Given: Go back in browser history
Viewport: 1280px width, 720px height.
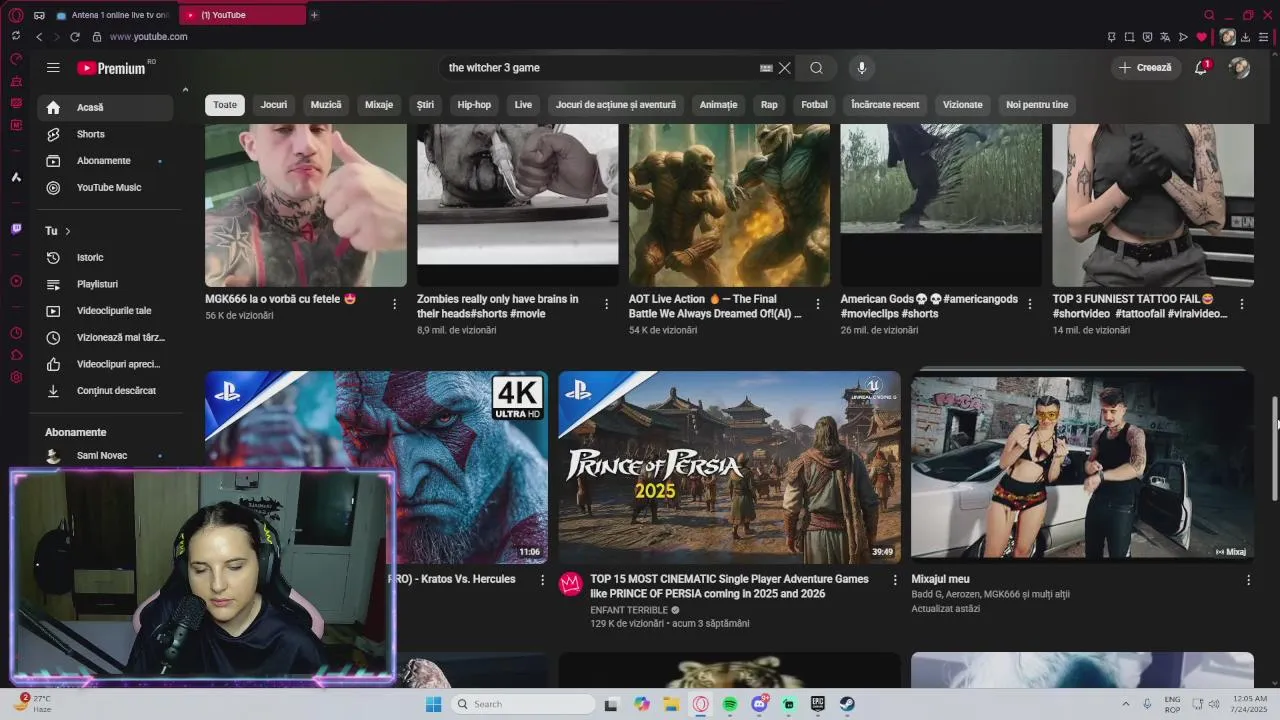Looking at the screenshot, I should click(39, 37).
